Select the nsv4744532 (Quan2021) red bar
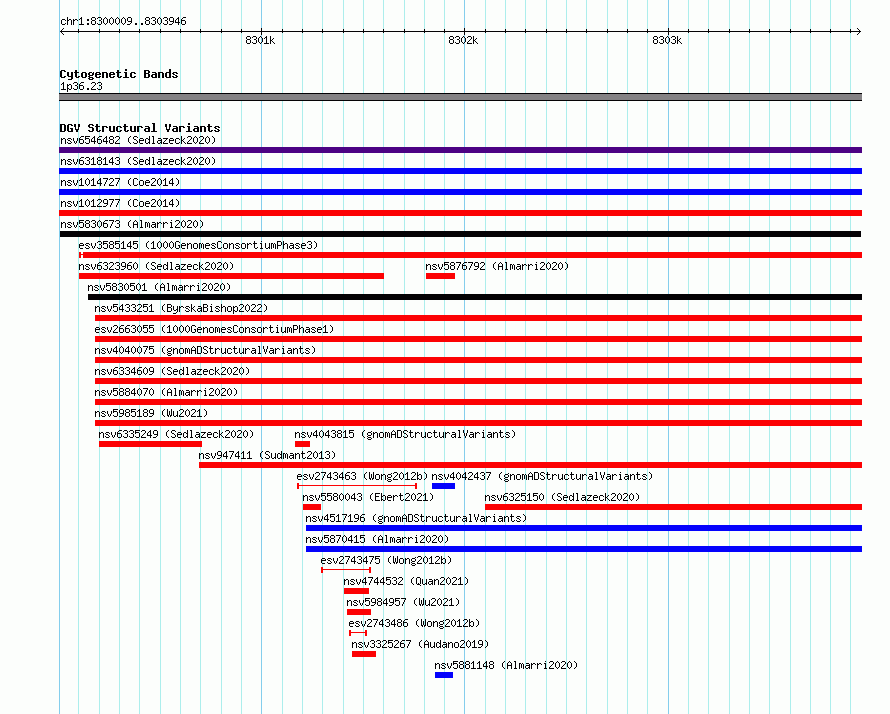This screenshot has height=714, width=890. [356, 591]
